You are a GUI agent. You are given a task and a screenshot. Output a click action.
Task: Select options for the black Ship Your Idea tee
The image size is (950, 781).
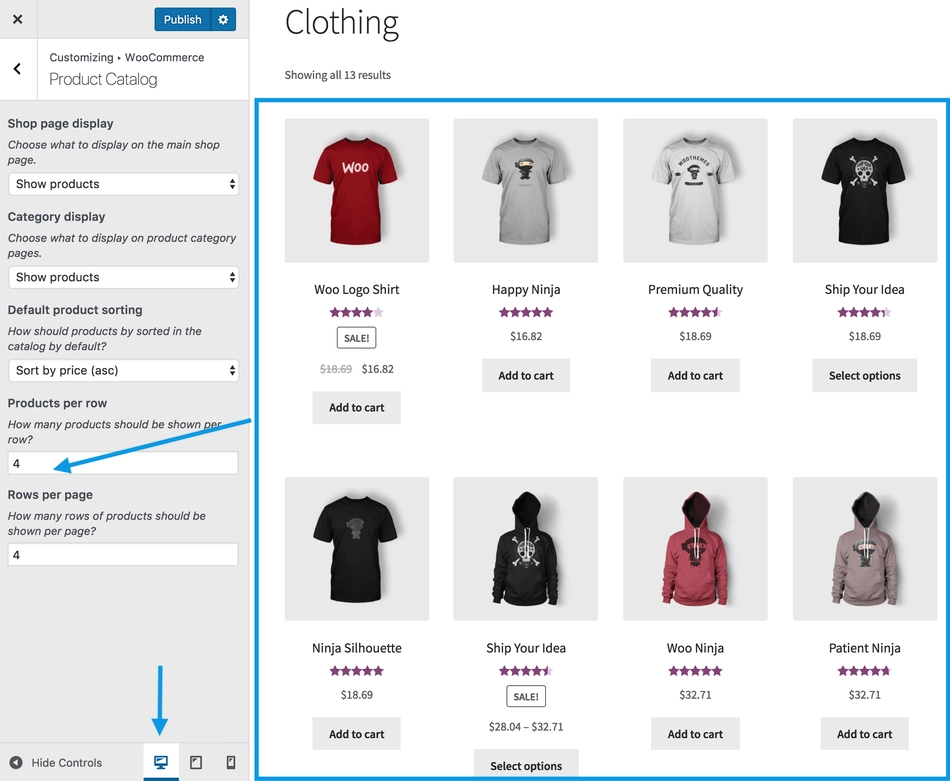coord(865,376)
